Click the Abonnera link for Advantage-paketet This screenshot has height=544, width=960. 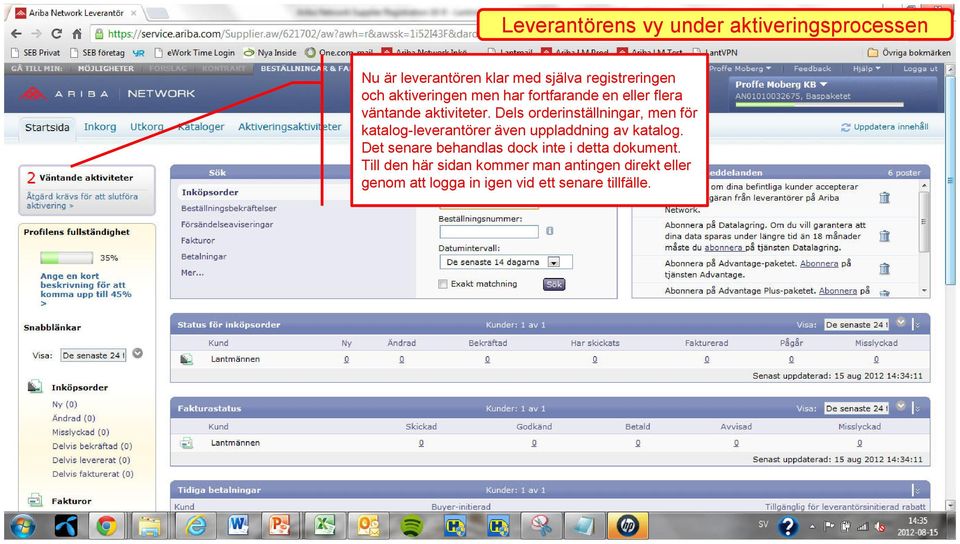tap(819, 263)
